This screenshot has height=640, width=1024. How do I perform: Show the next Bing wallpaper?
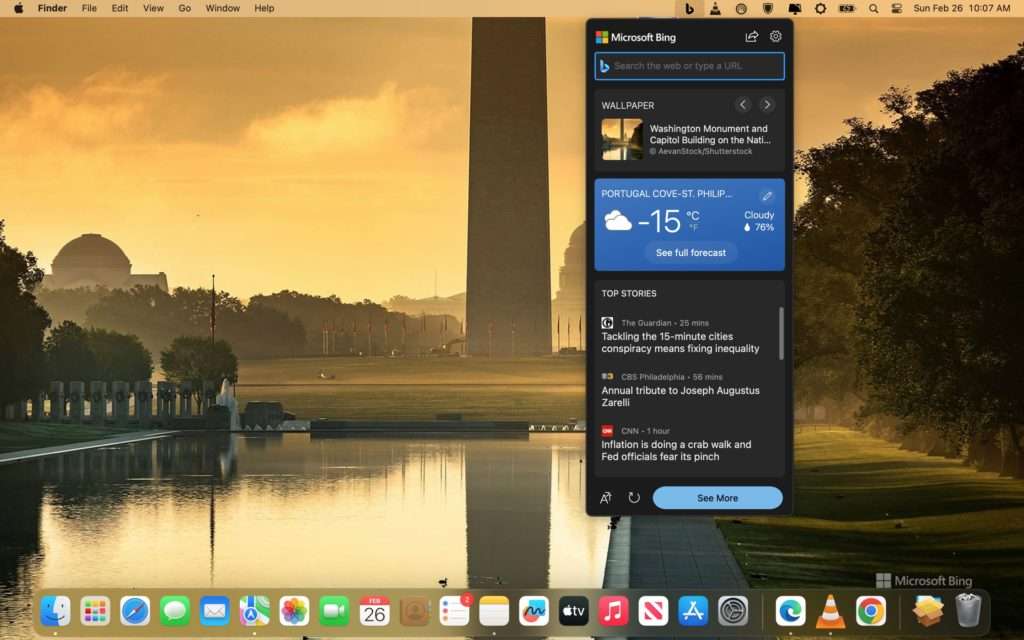point(767,104)
